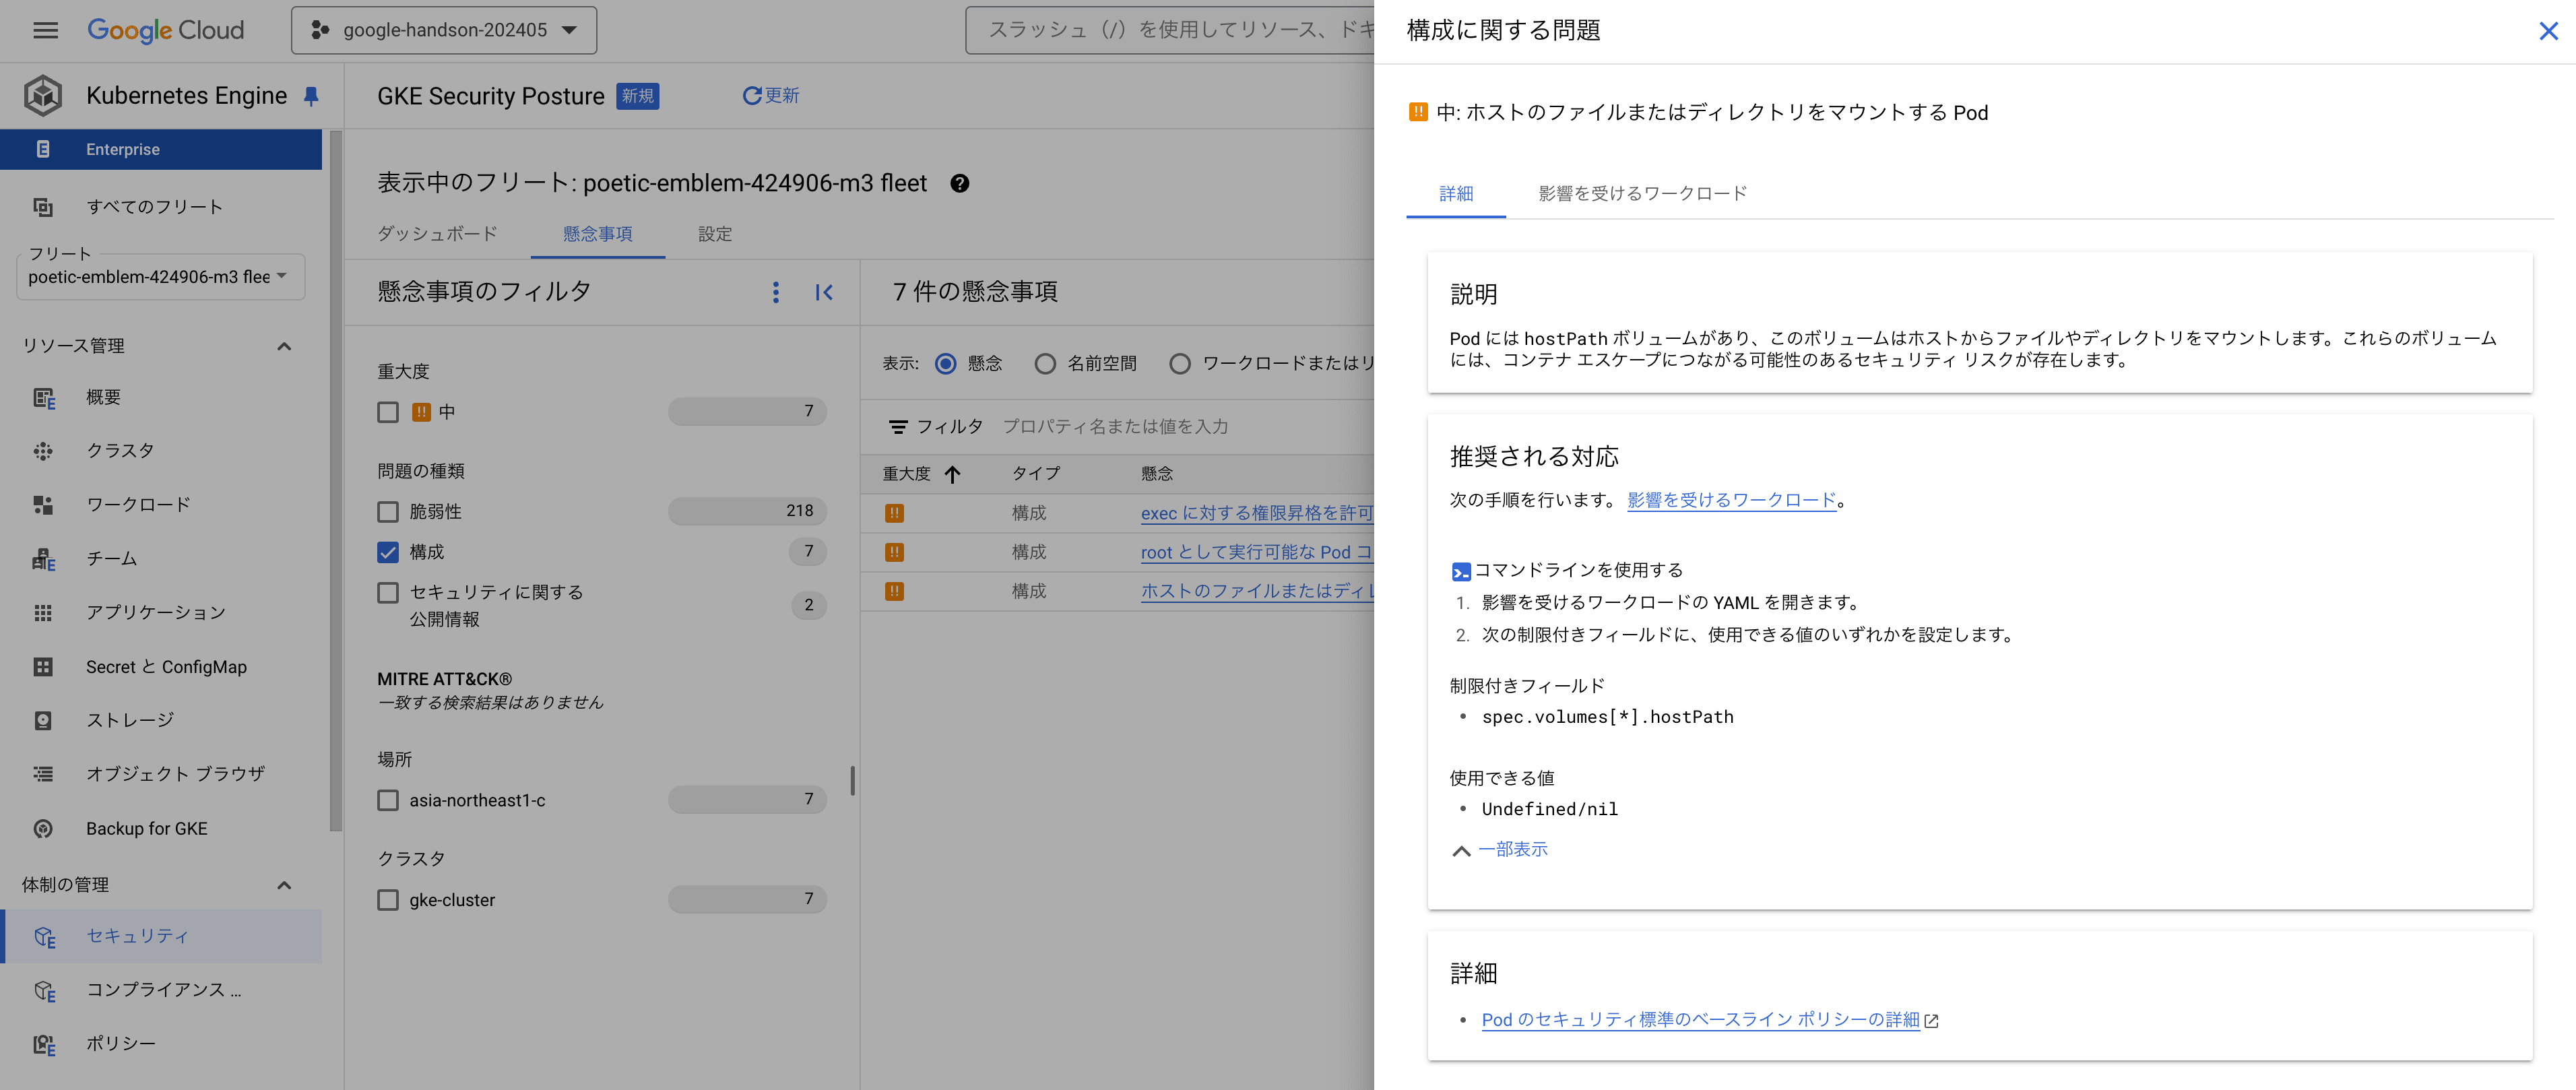Click the Cloud Shell コマンドライン icon

point(1461,572)
